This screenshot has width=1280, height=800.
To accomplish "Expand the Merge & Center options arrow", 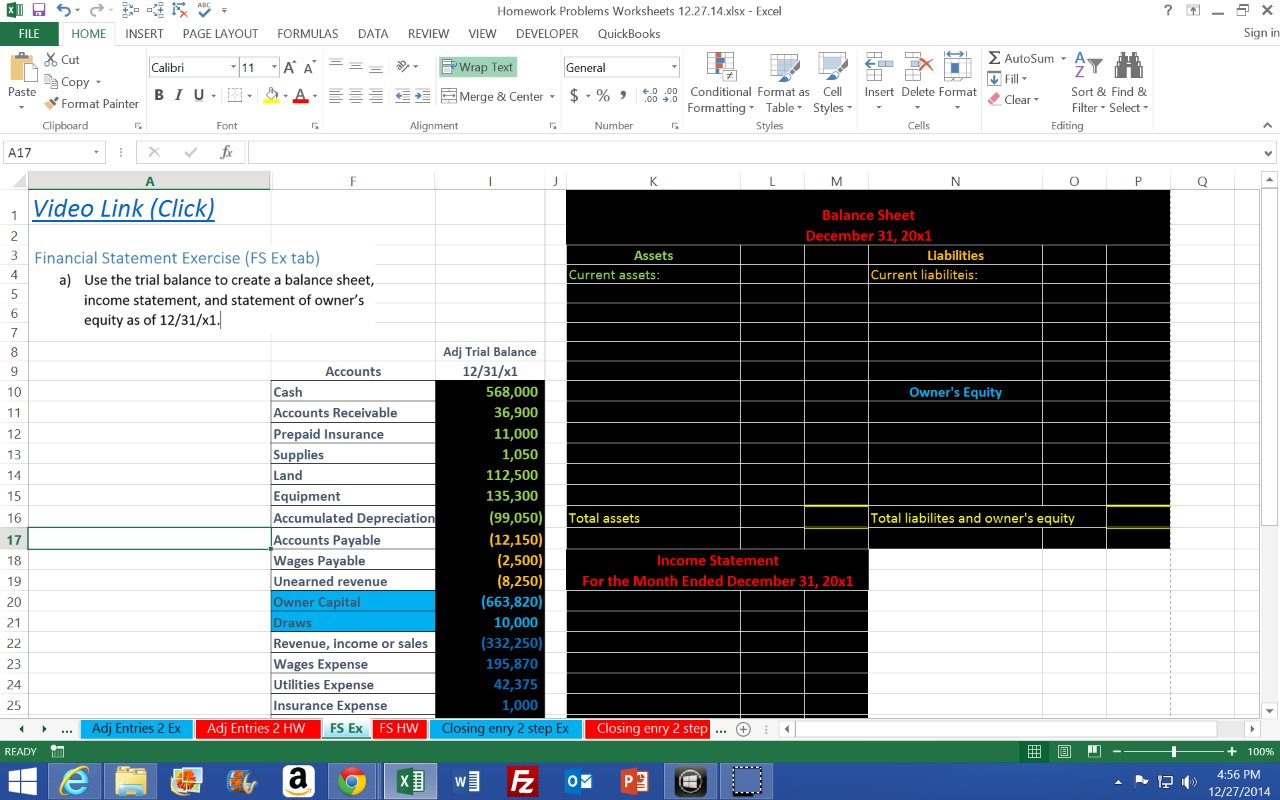I will [553, 96].
